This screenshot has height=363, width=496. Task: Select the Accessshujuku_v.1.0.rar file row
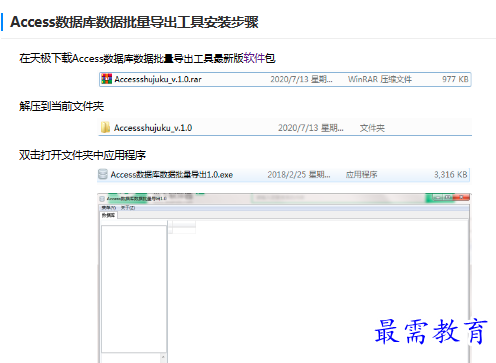point(285,79)
